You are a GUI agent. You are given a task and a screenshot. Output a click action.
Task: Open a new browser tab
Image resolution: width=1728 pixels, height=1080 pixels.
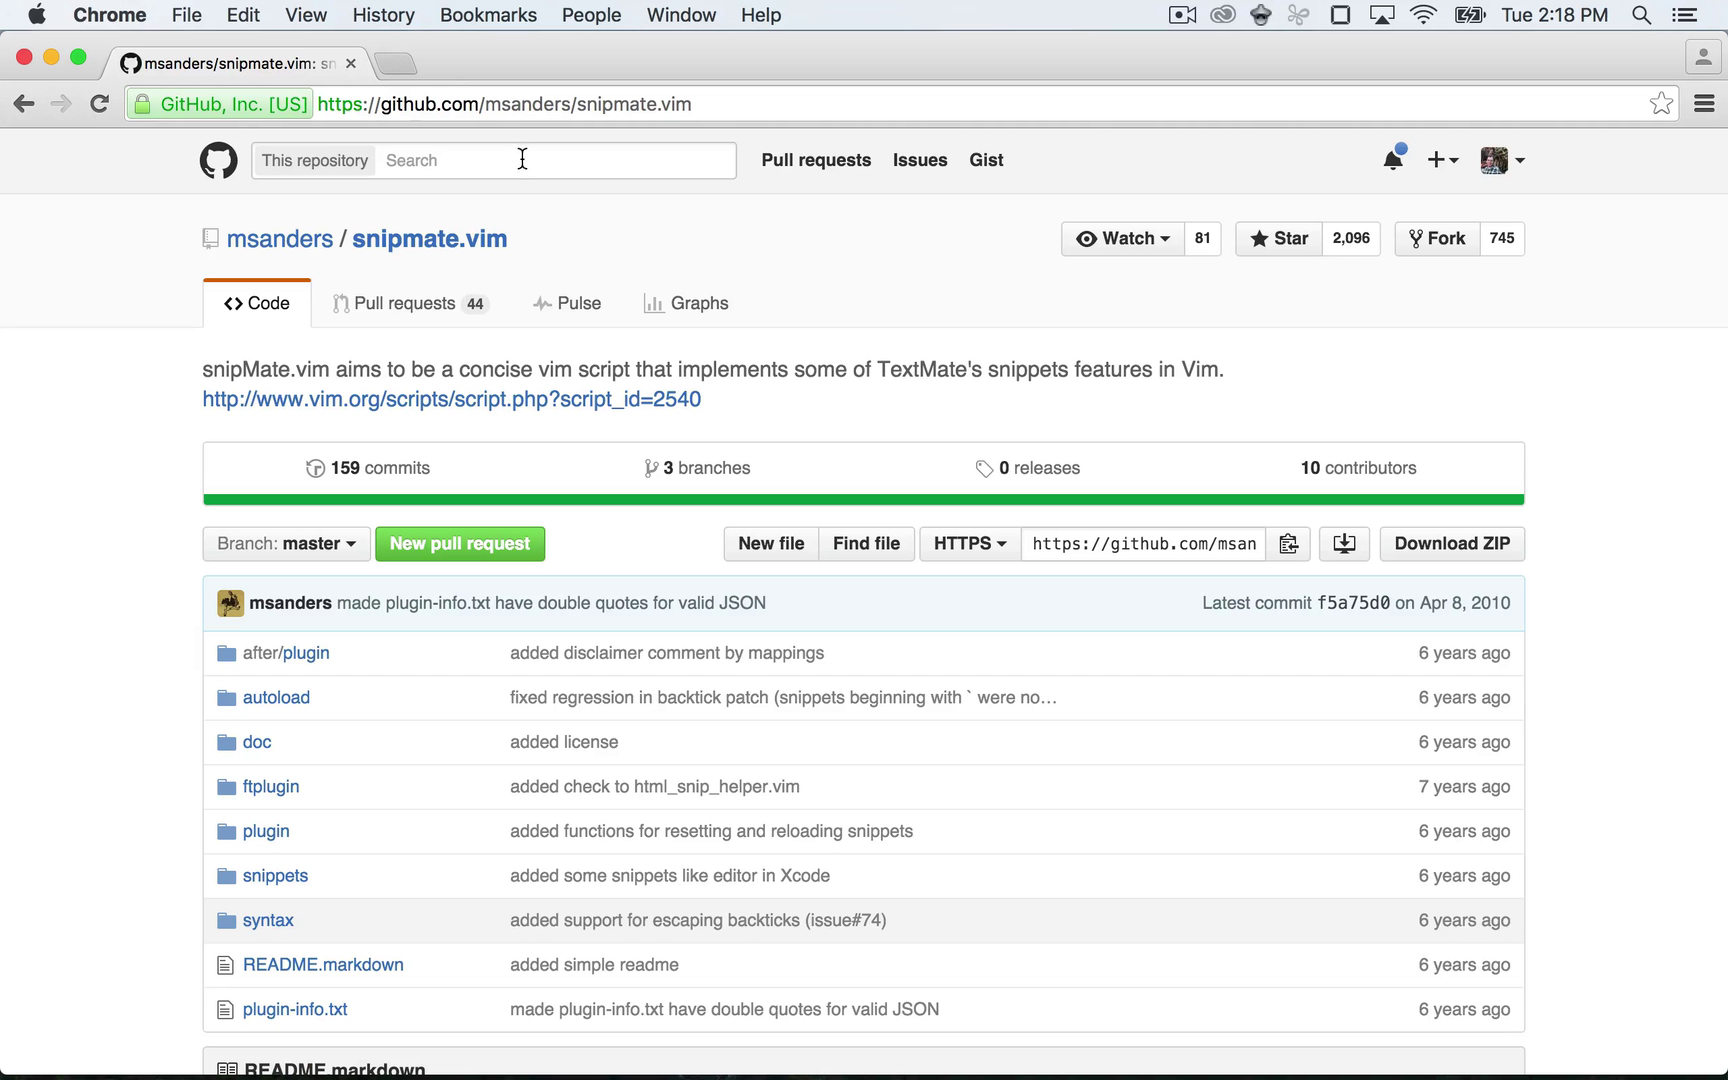pos(396,64)
